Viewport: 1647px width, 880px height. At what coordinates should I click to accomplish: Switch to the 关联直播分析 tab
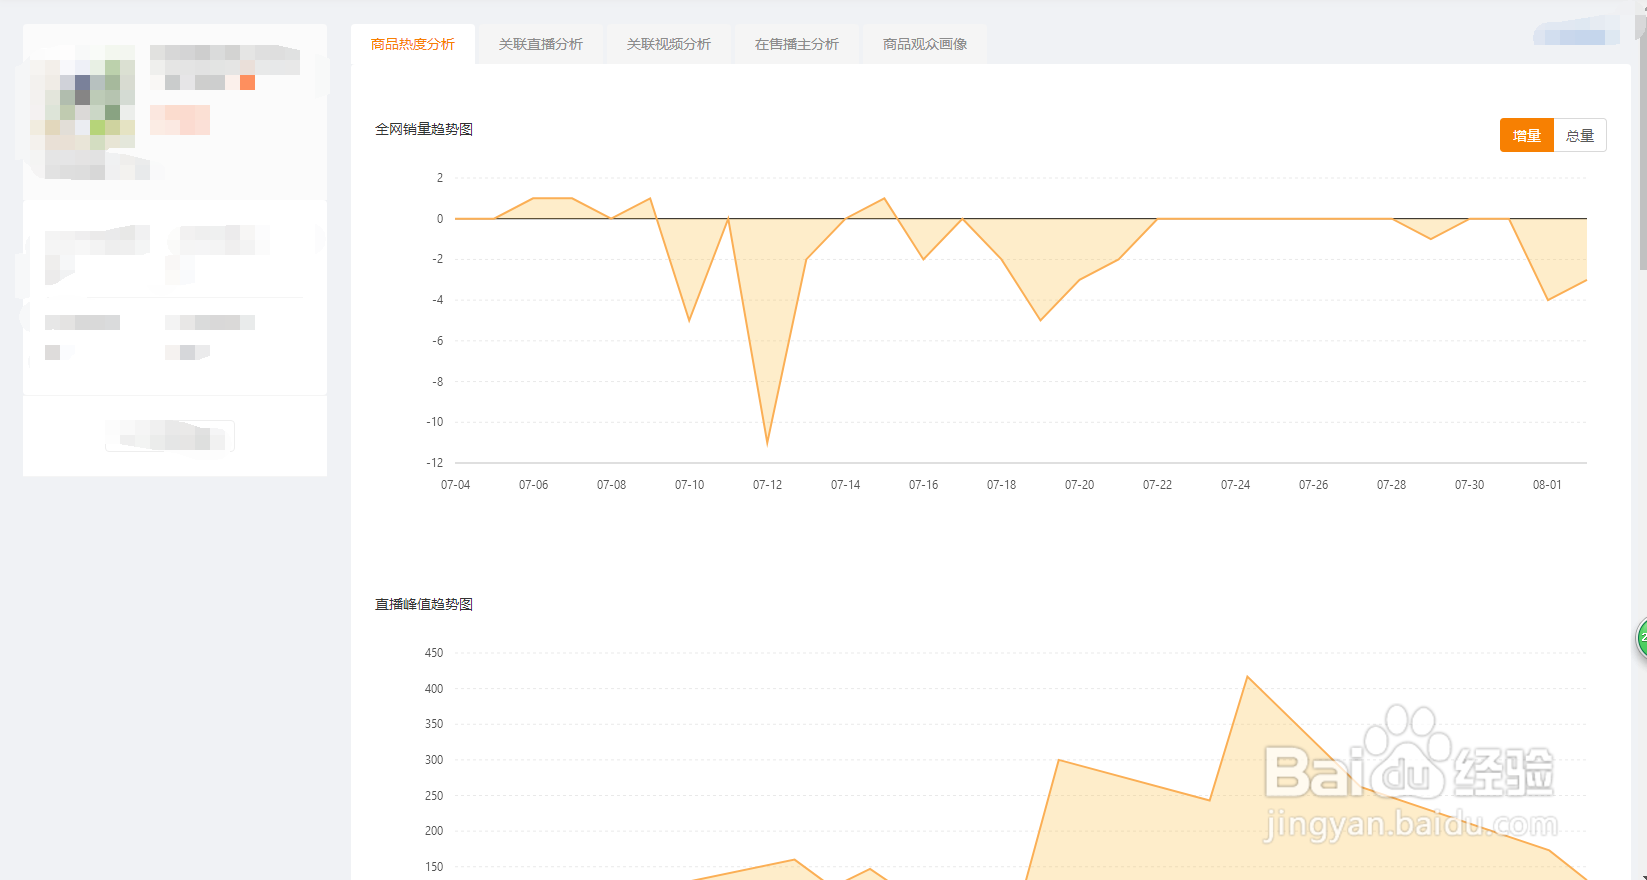tap(541, 44)
